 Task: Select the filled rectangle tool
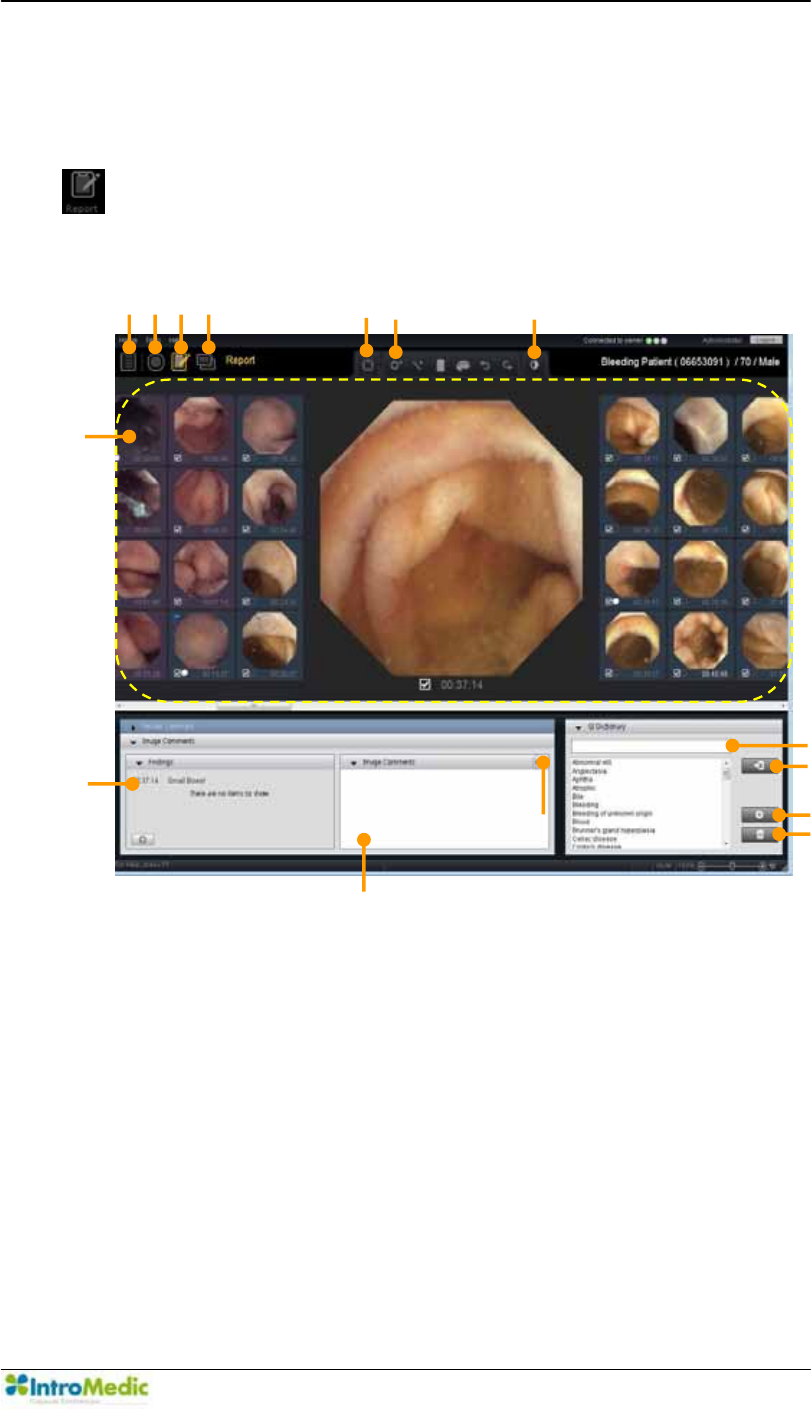(441, 365)
